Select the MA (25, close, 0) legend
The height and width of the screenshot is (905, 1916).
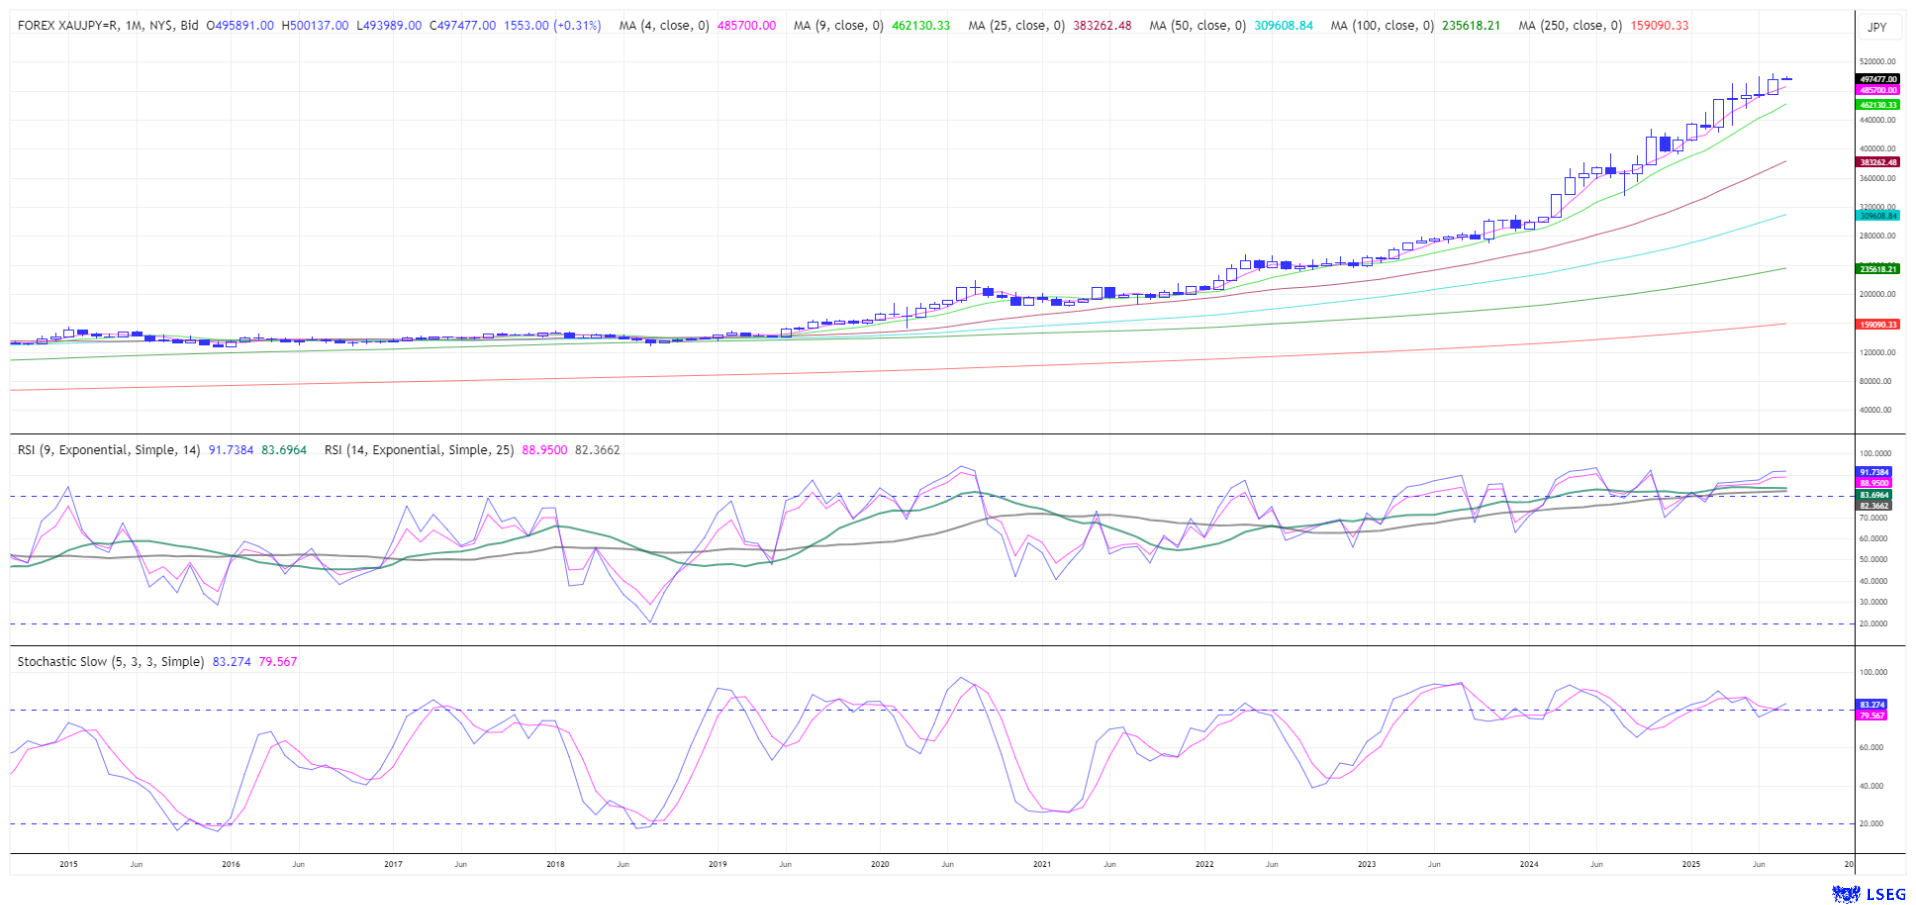tap(1016, 26)
